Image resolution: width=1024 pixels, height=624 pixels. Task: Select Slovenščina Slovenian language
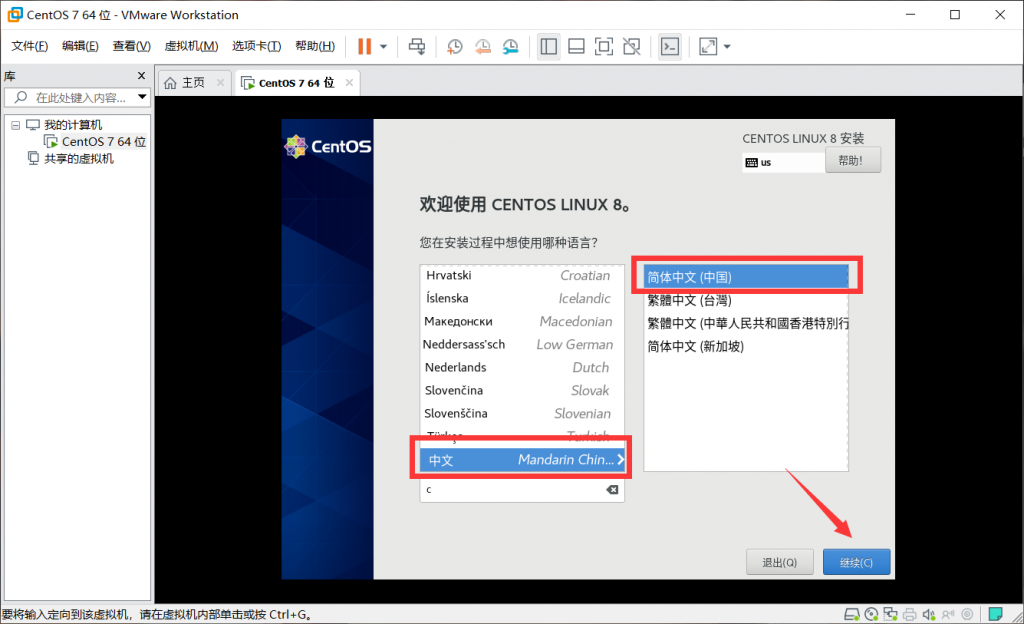(521, 413)
